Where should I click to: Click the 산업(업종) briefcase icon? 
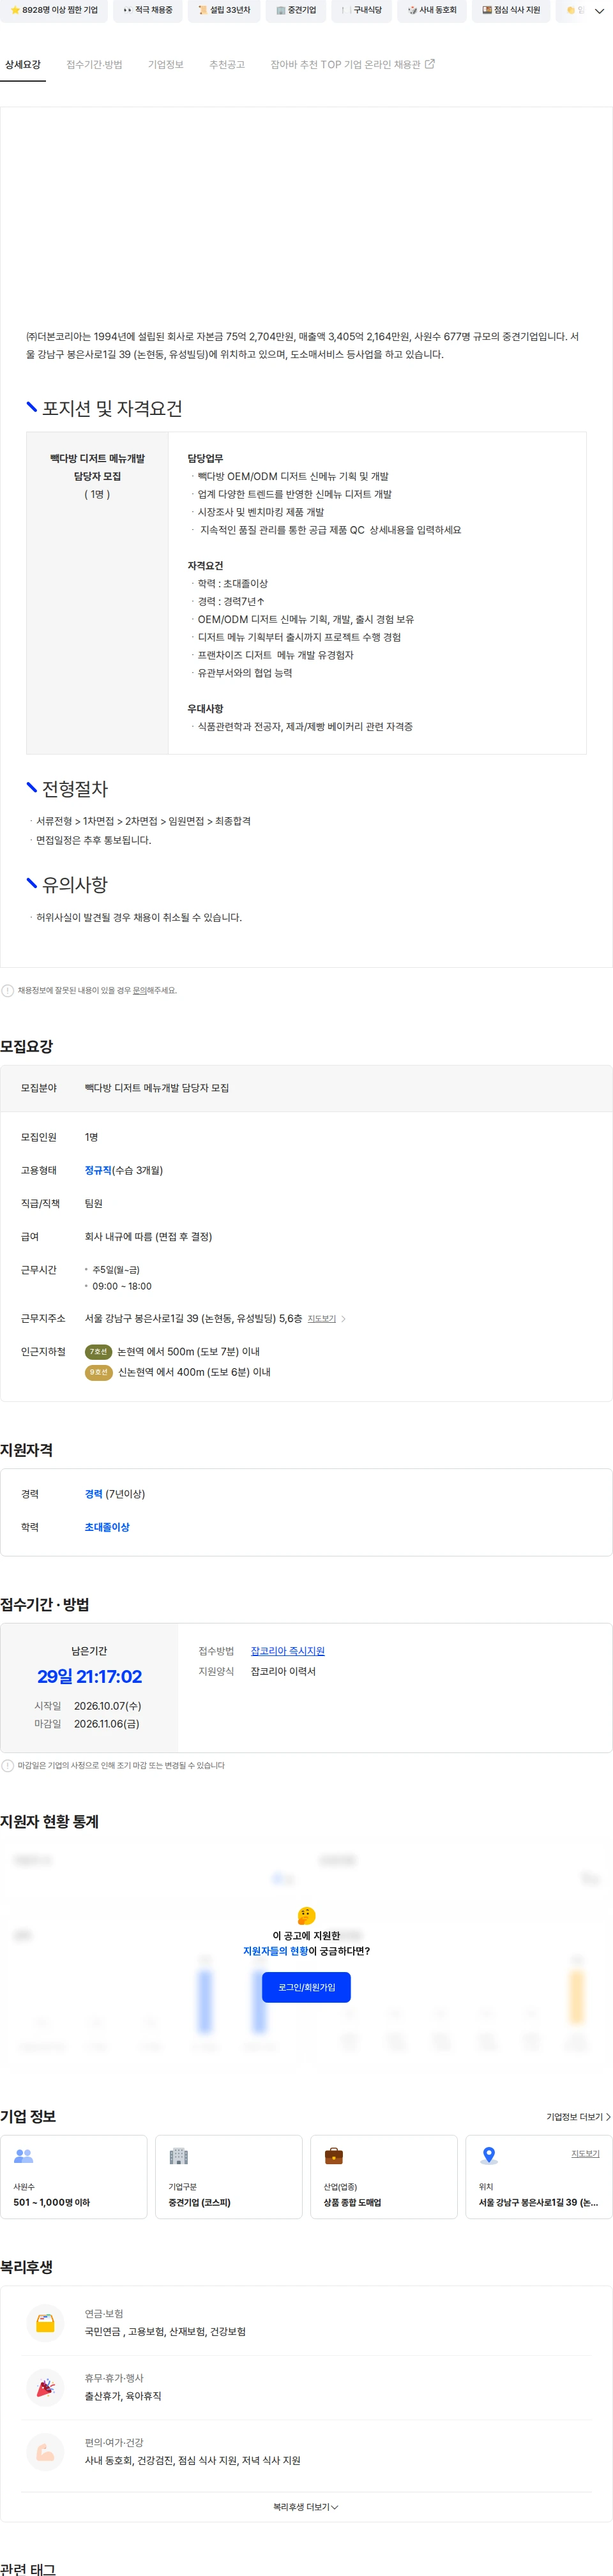pos(334,2157)
